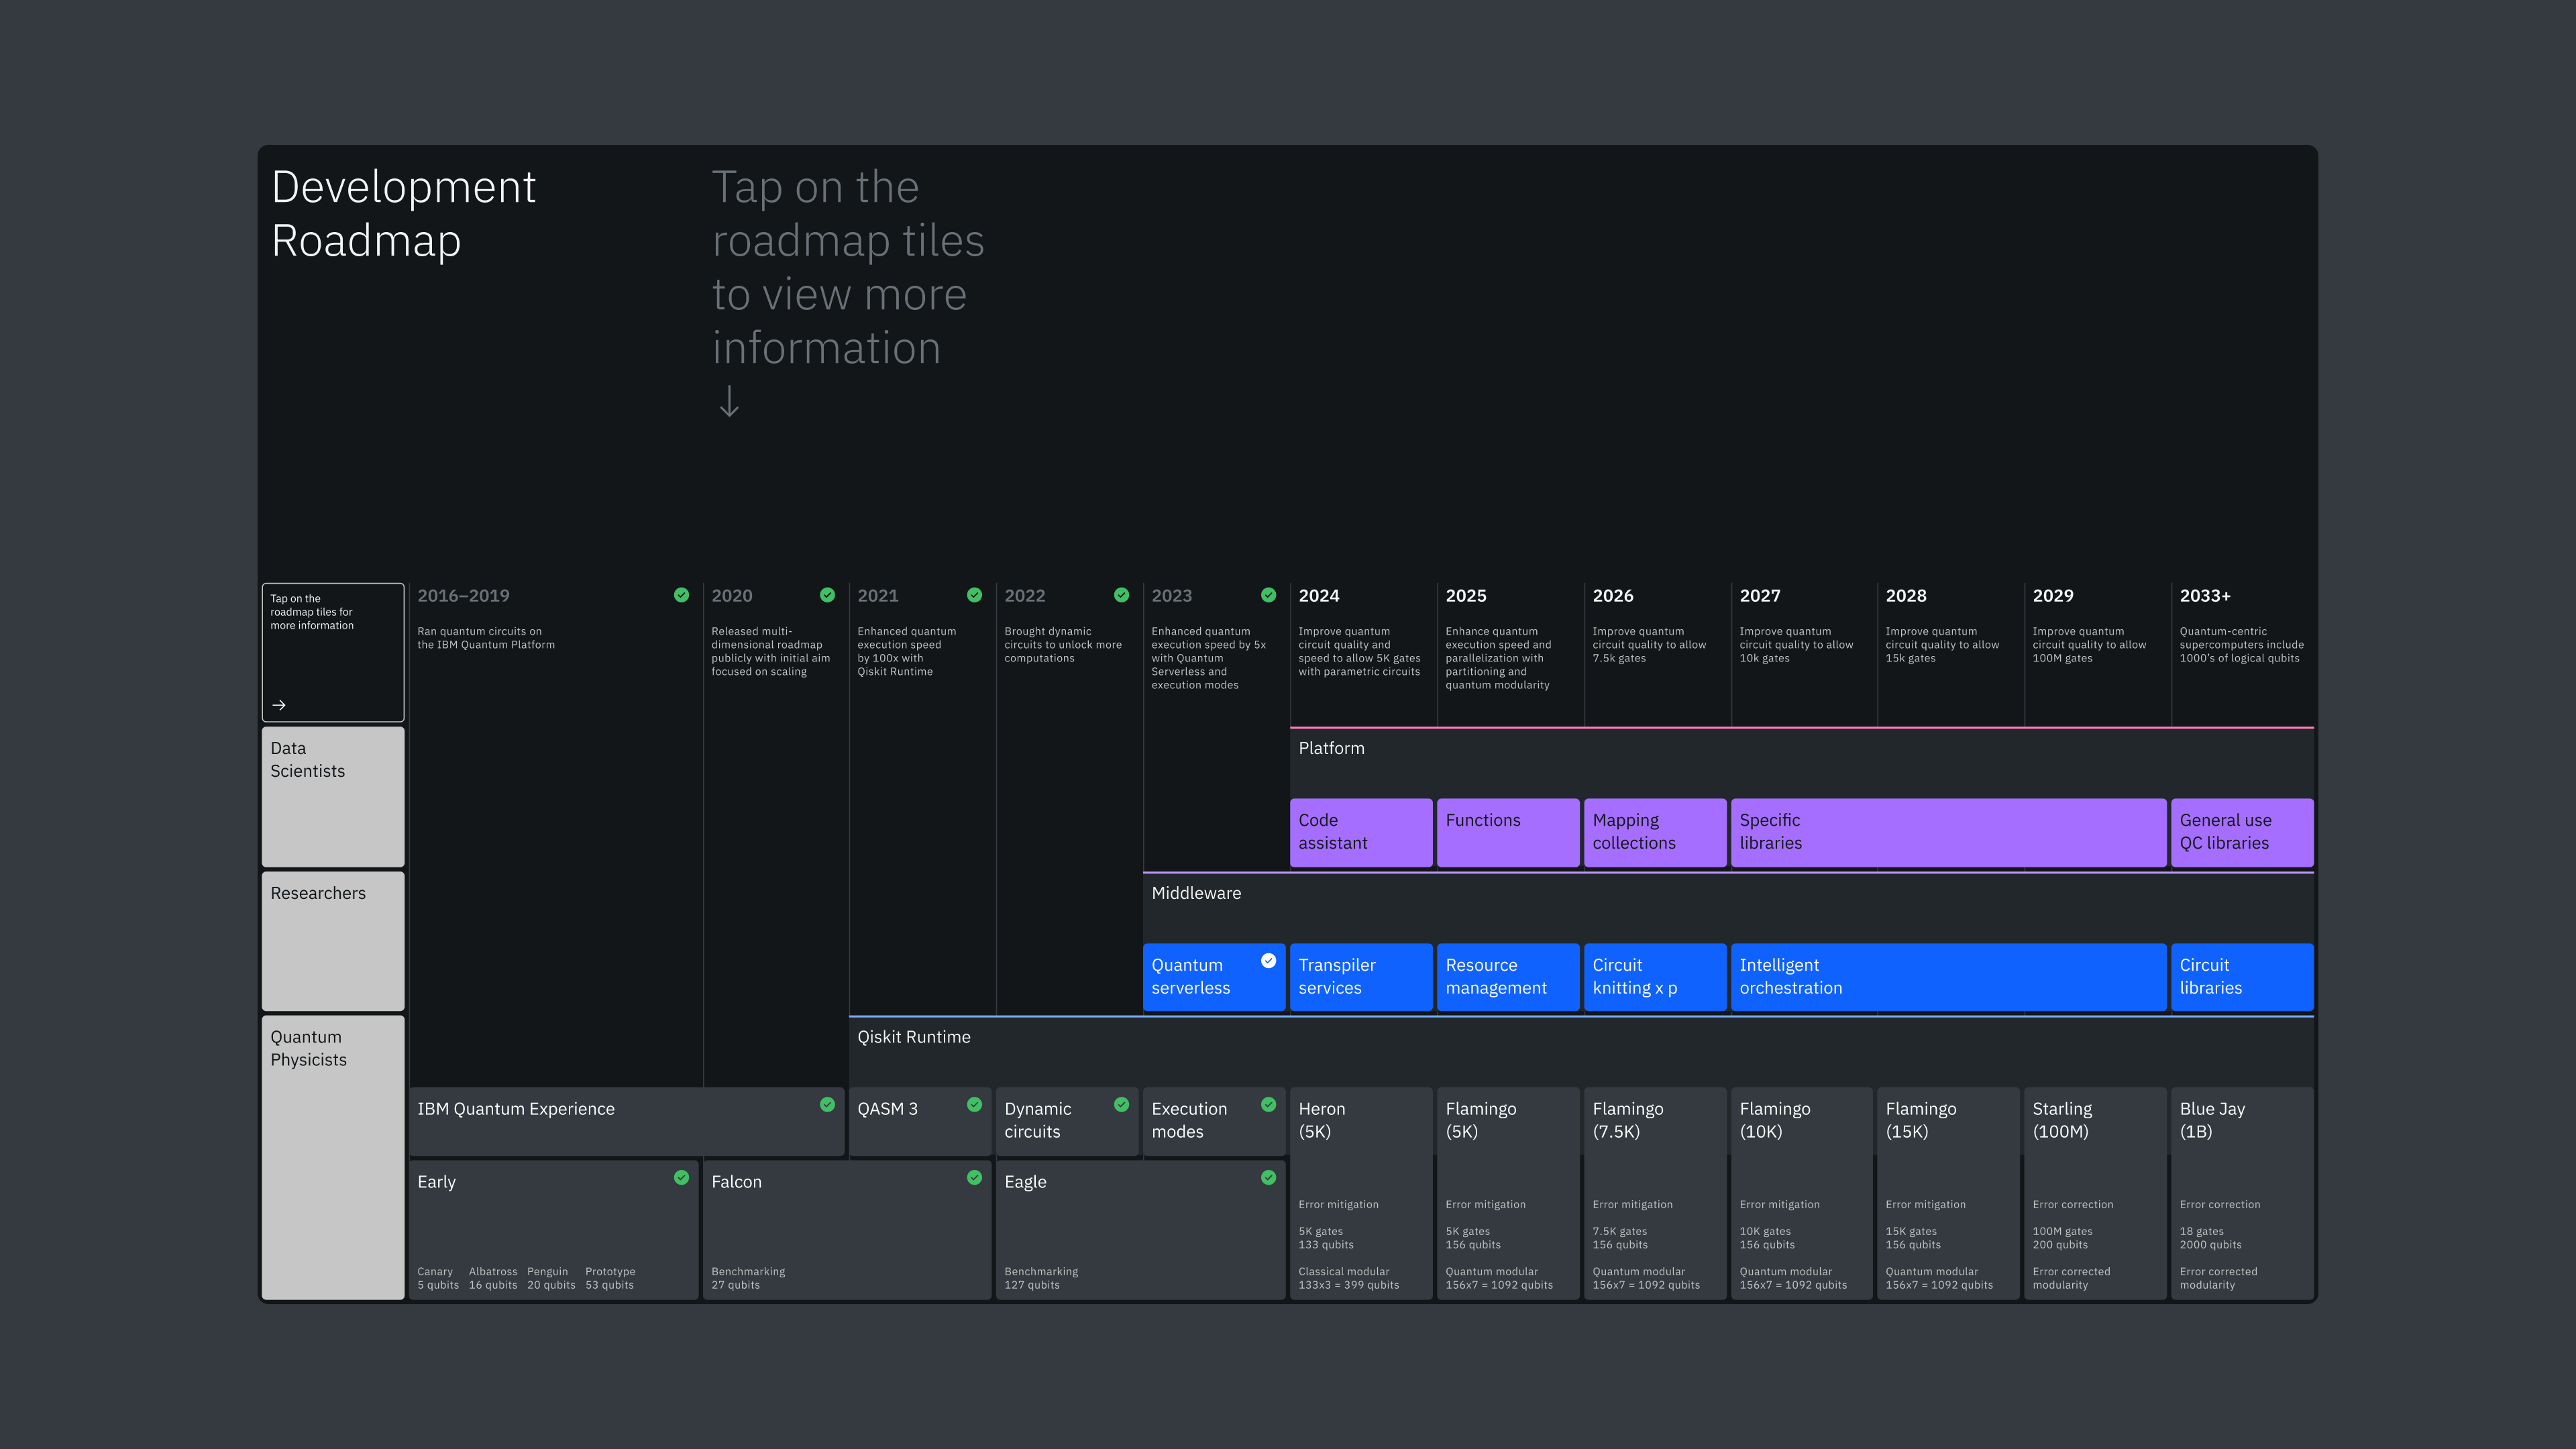
Task: Select the Researchers audience tab
Action: coord(333,940)
